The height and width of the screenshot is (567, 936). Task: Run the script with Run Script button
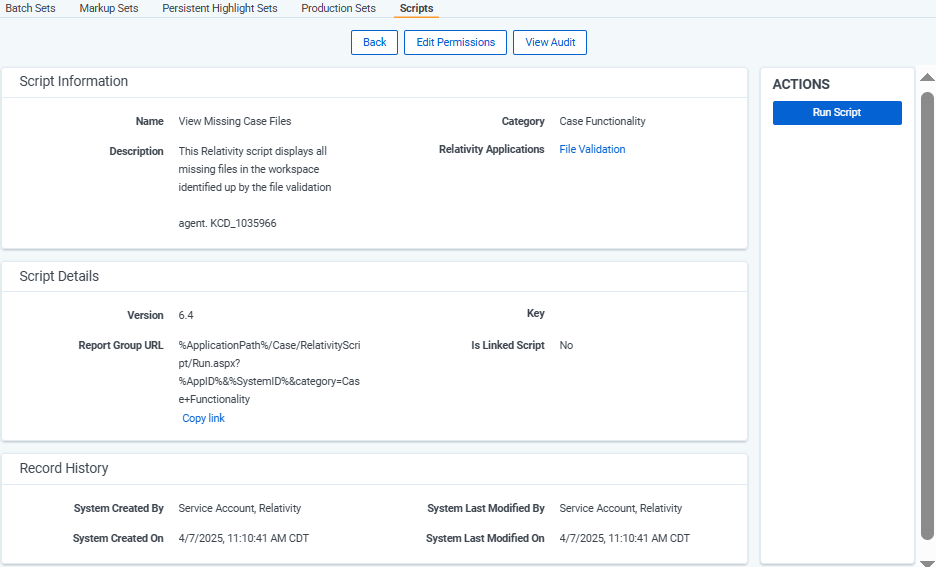coord(837,113)
